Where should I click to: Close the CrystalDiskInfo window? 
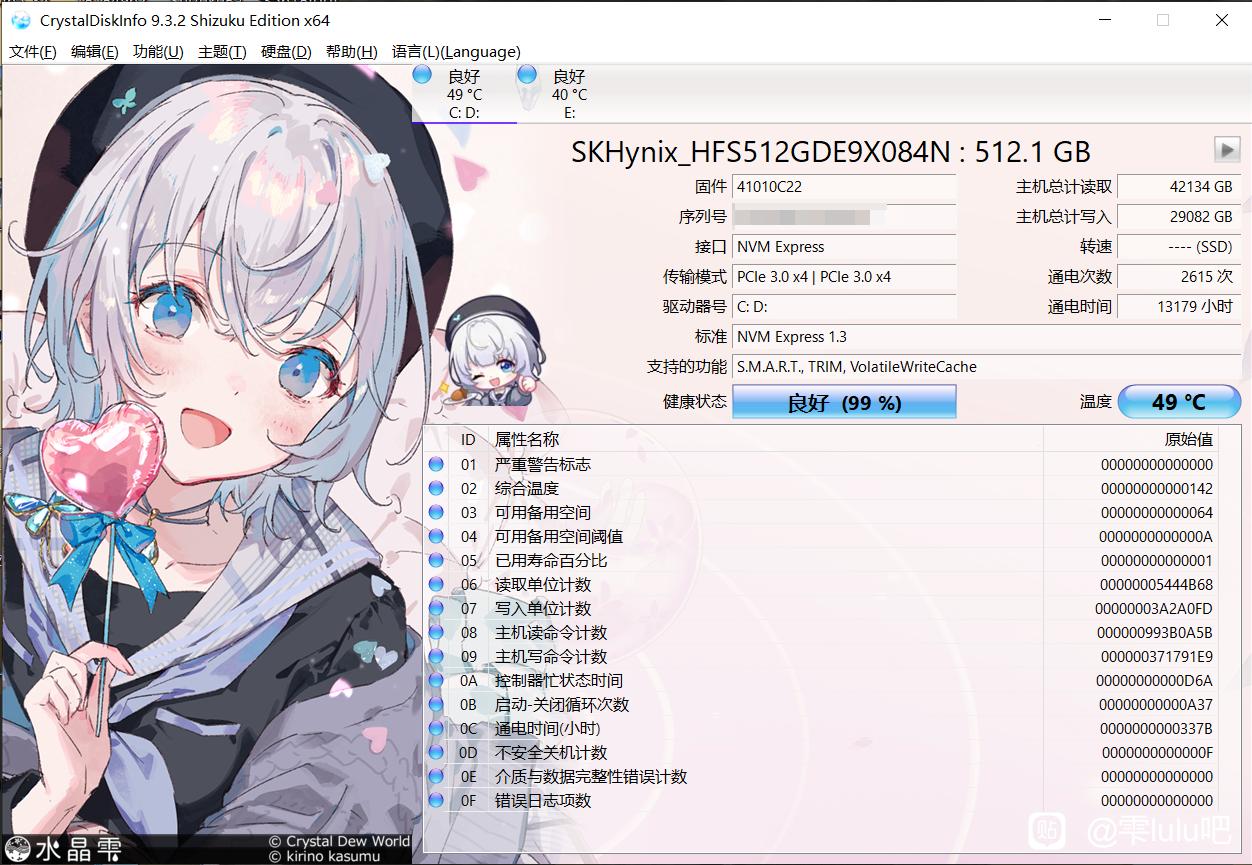1222,20
